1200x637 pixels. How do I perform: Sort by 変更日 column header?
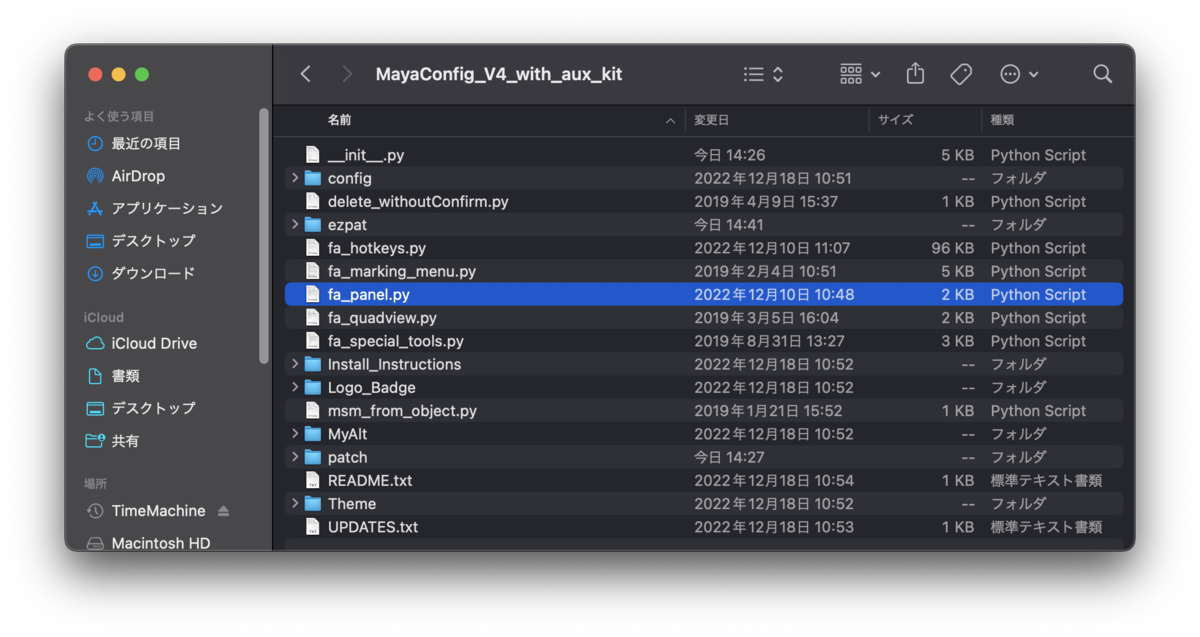click(712, 120)
